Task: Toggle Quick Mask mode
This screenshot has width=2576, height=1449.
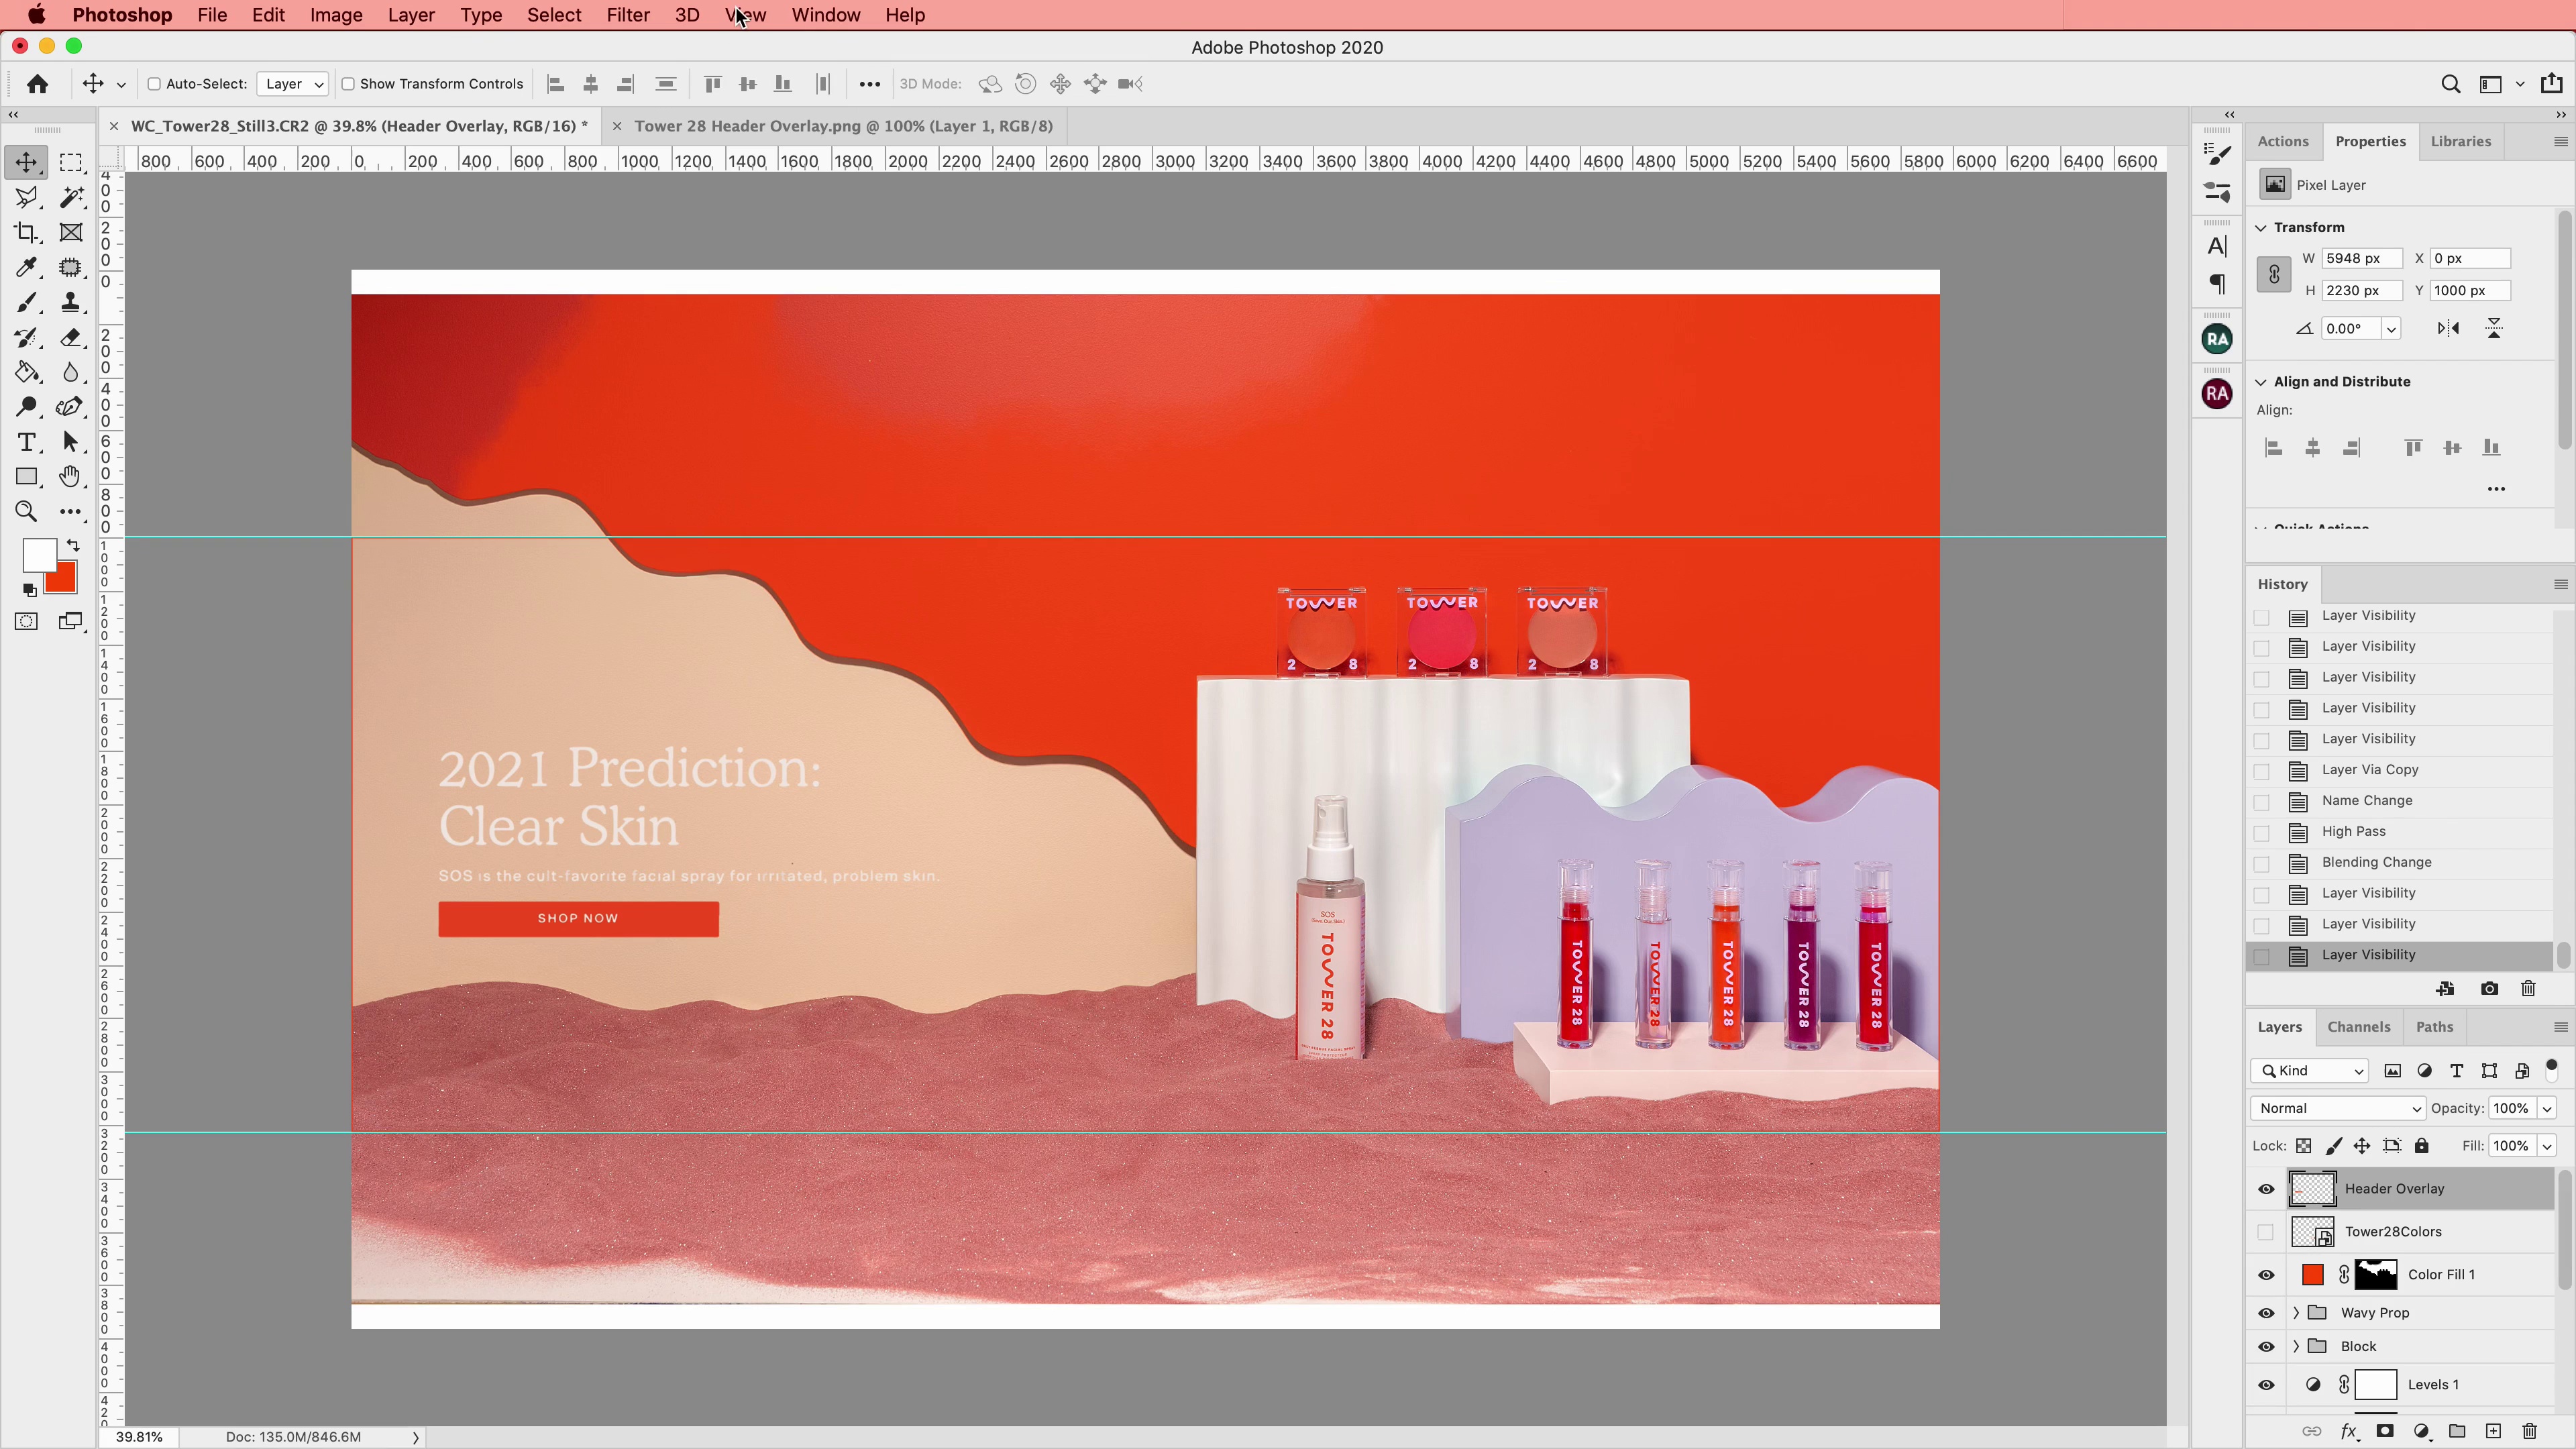Action: [x=27, y=622]
